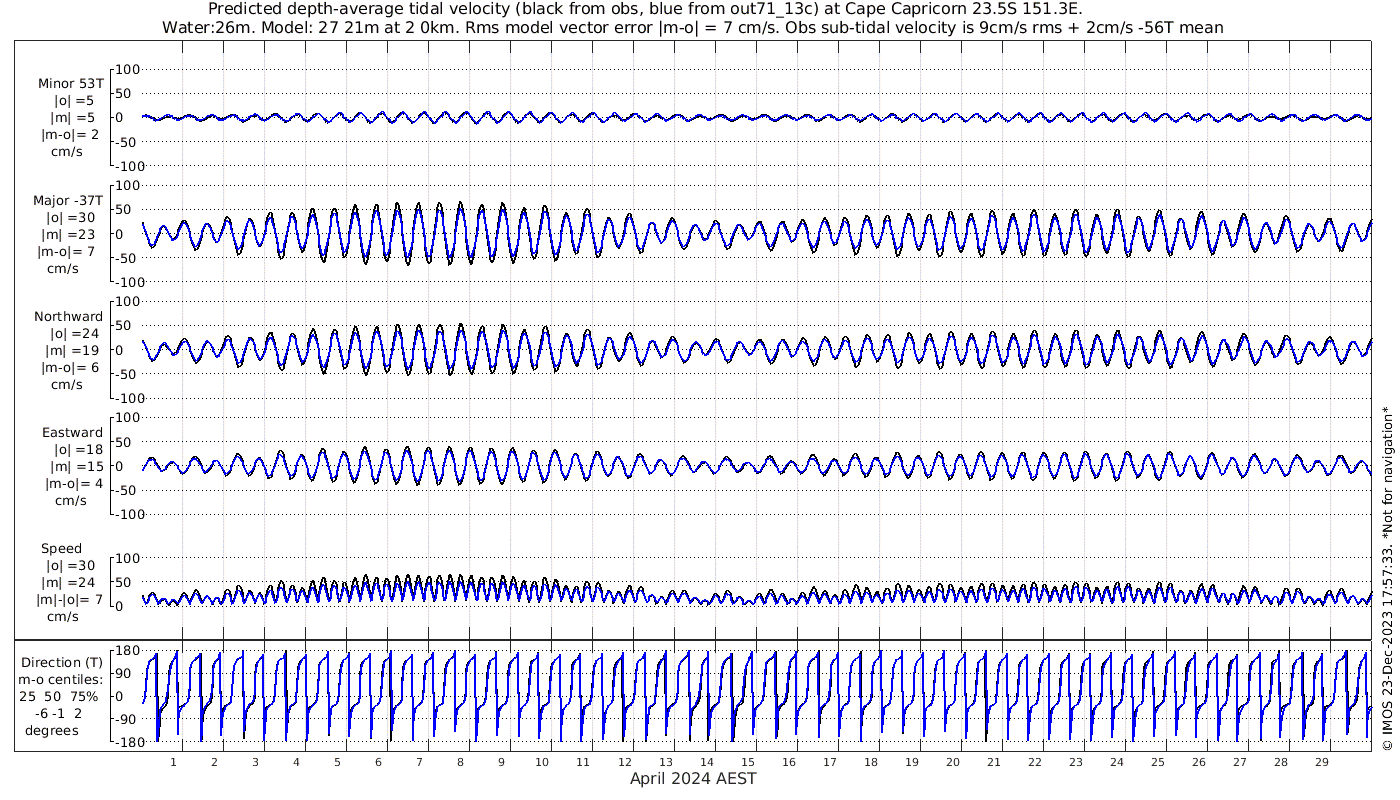Select the 'Major -37T' panel label

click(x=68, y=200)
